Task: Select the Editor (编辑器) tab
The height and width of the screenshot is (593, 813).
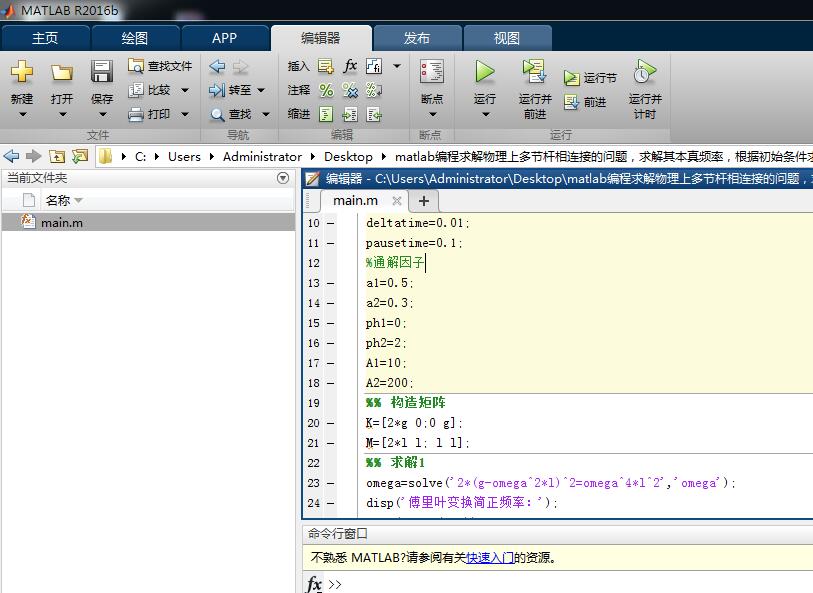Action: click(320, 38)
